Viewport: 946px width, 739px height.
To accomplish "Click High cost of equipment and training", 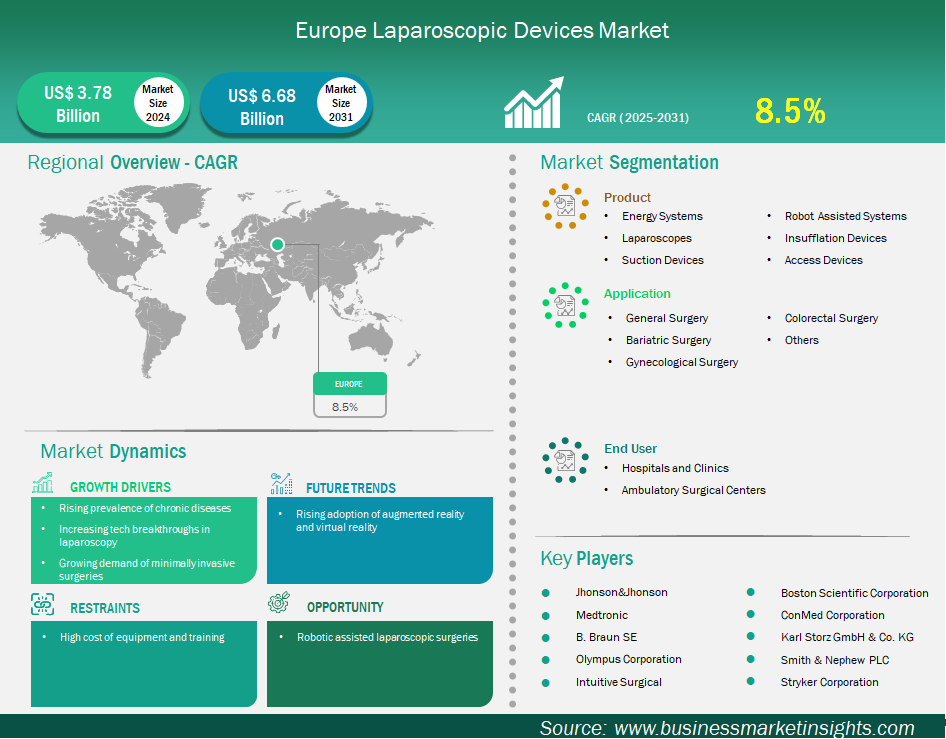I will [142, 637].
